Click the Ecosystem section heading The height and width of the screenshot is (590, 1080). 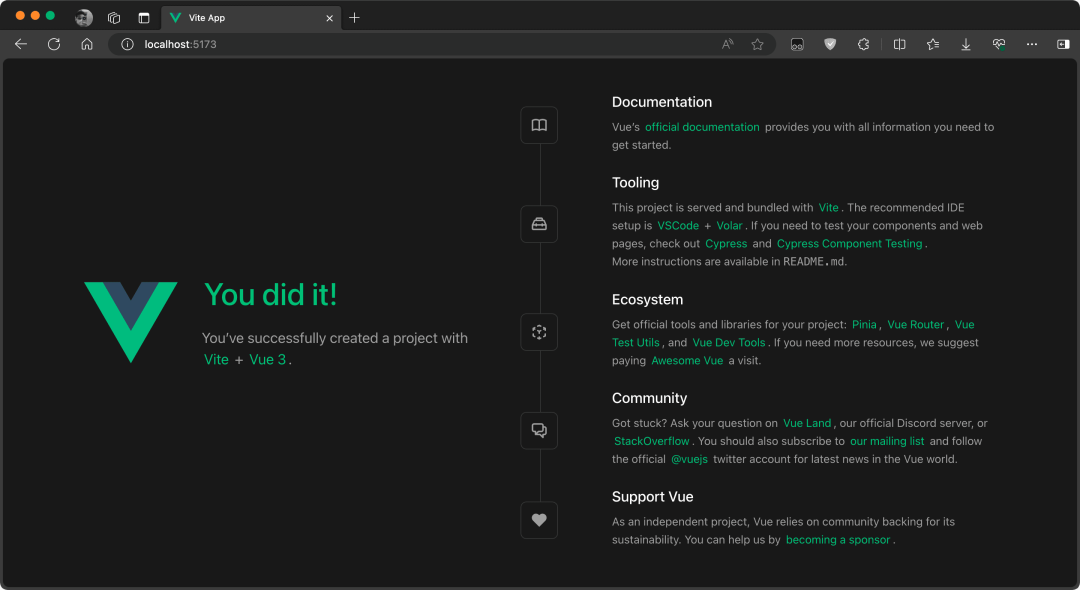(647, 299)
